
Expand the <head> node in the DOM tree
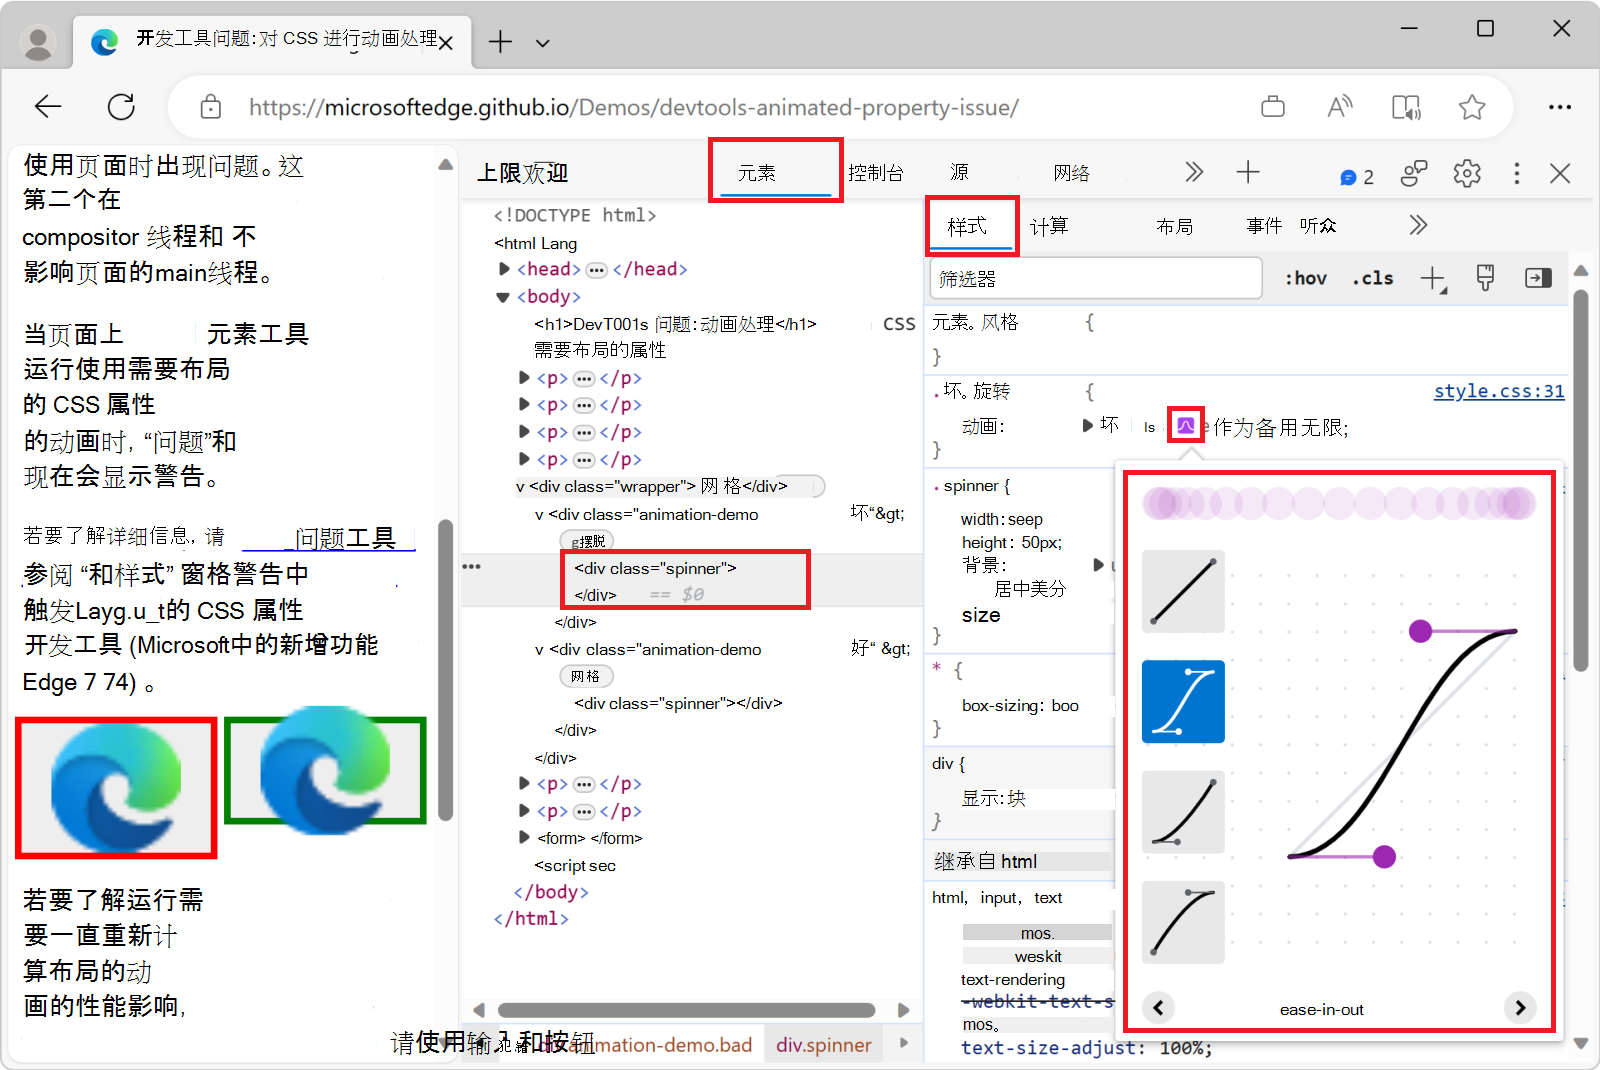pyautogui.click(x=503, y=268)
